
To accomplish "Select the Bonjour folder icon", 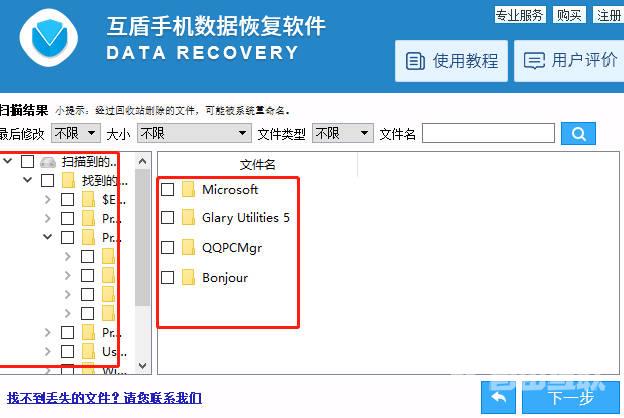I will tap(188, 277).
